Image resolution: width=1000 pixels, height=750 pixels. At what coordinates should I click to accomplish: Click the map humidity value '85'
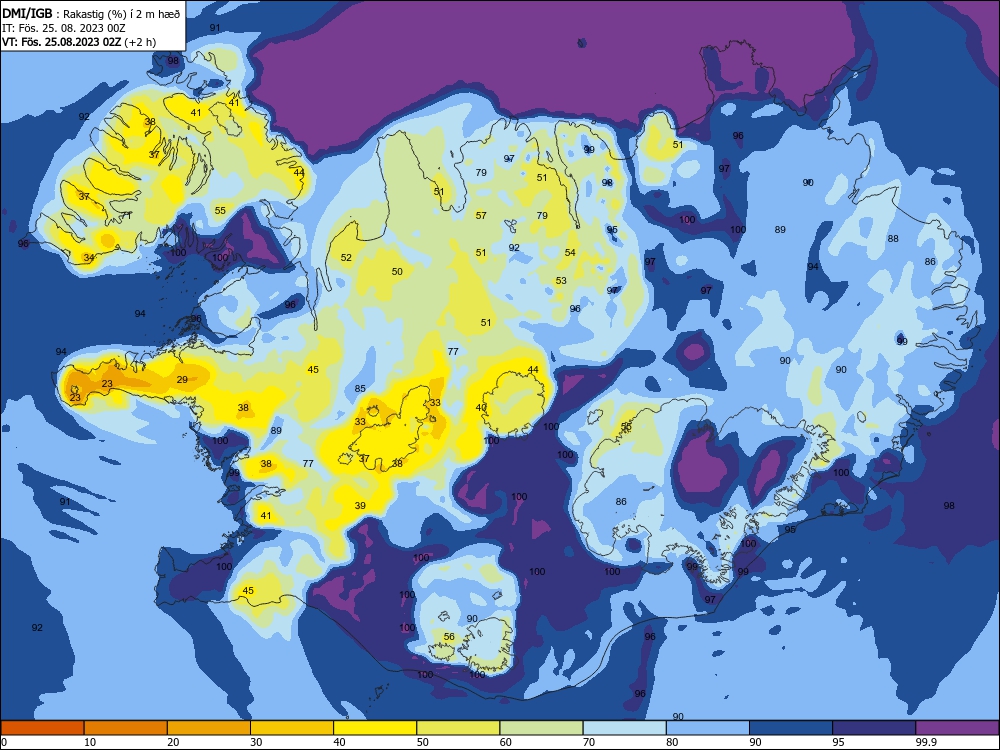[x=360, y=388]
